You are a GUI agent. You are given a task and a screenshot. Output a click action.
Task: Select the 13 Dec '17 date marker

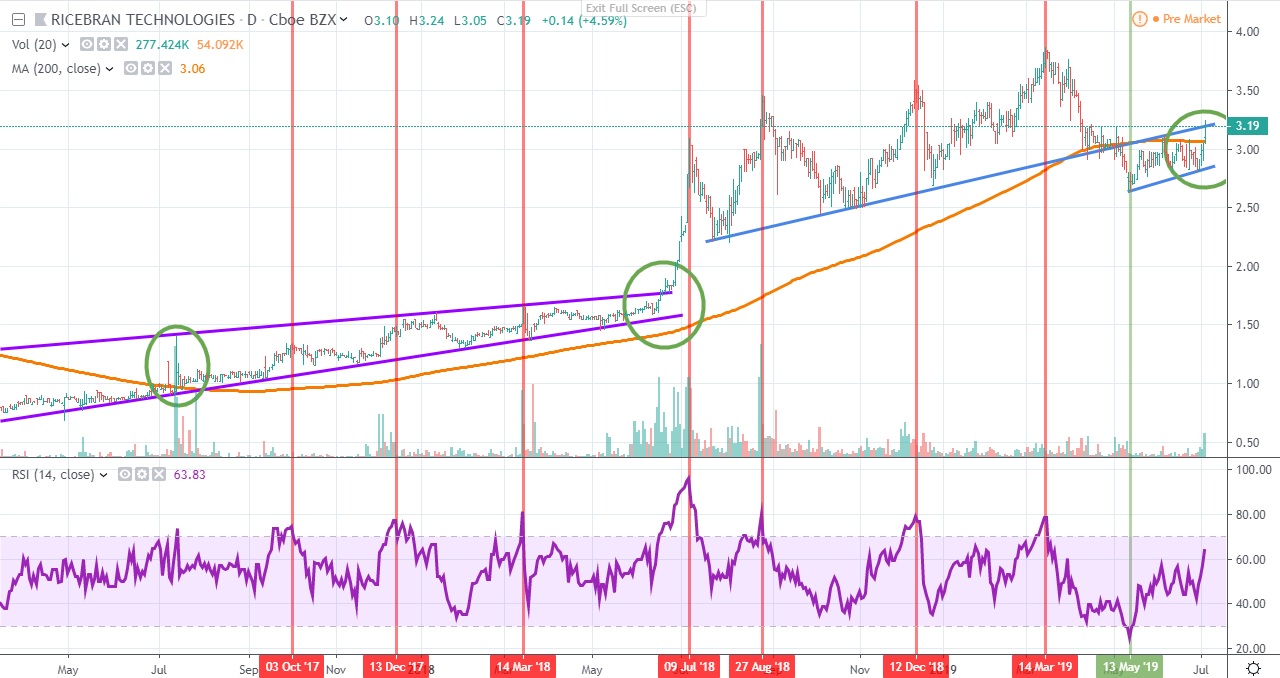point(397,666)
